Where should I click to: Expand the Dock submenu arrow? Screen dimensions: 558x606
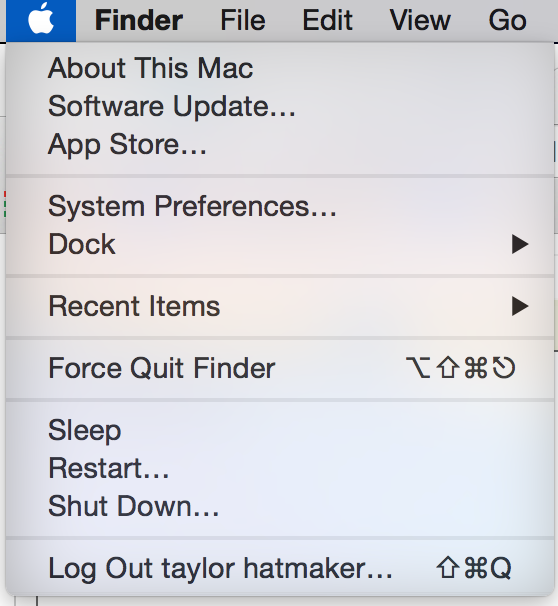[x=520, y=244]
